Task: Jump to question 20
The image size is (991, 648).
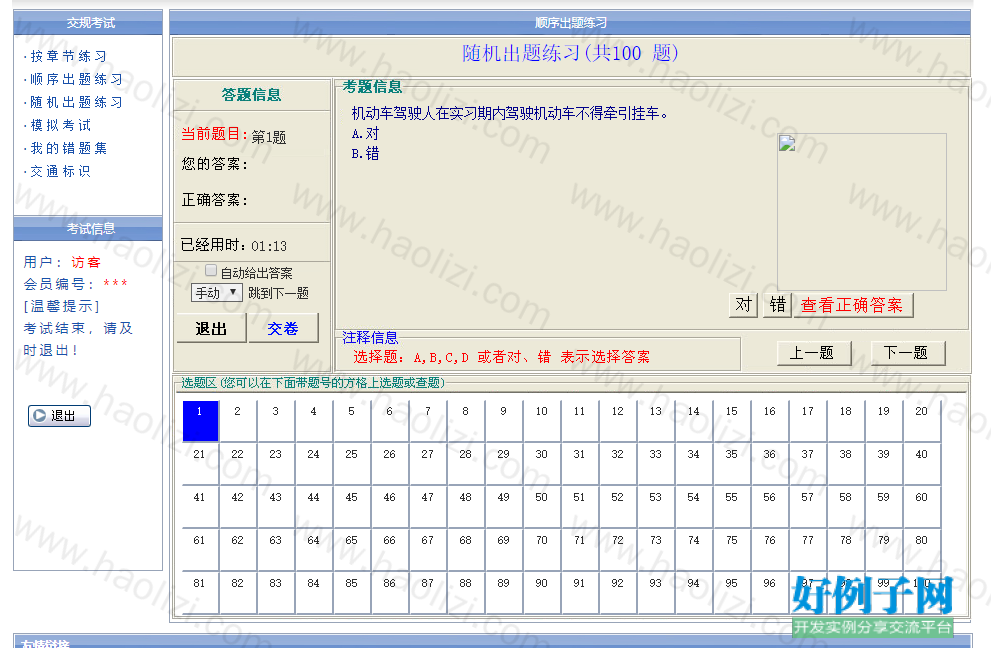Action: click(921, 420)
